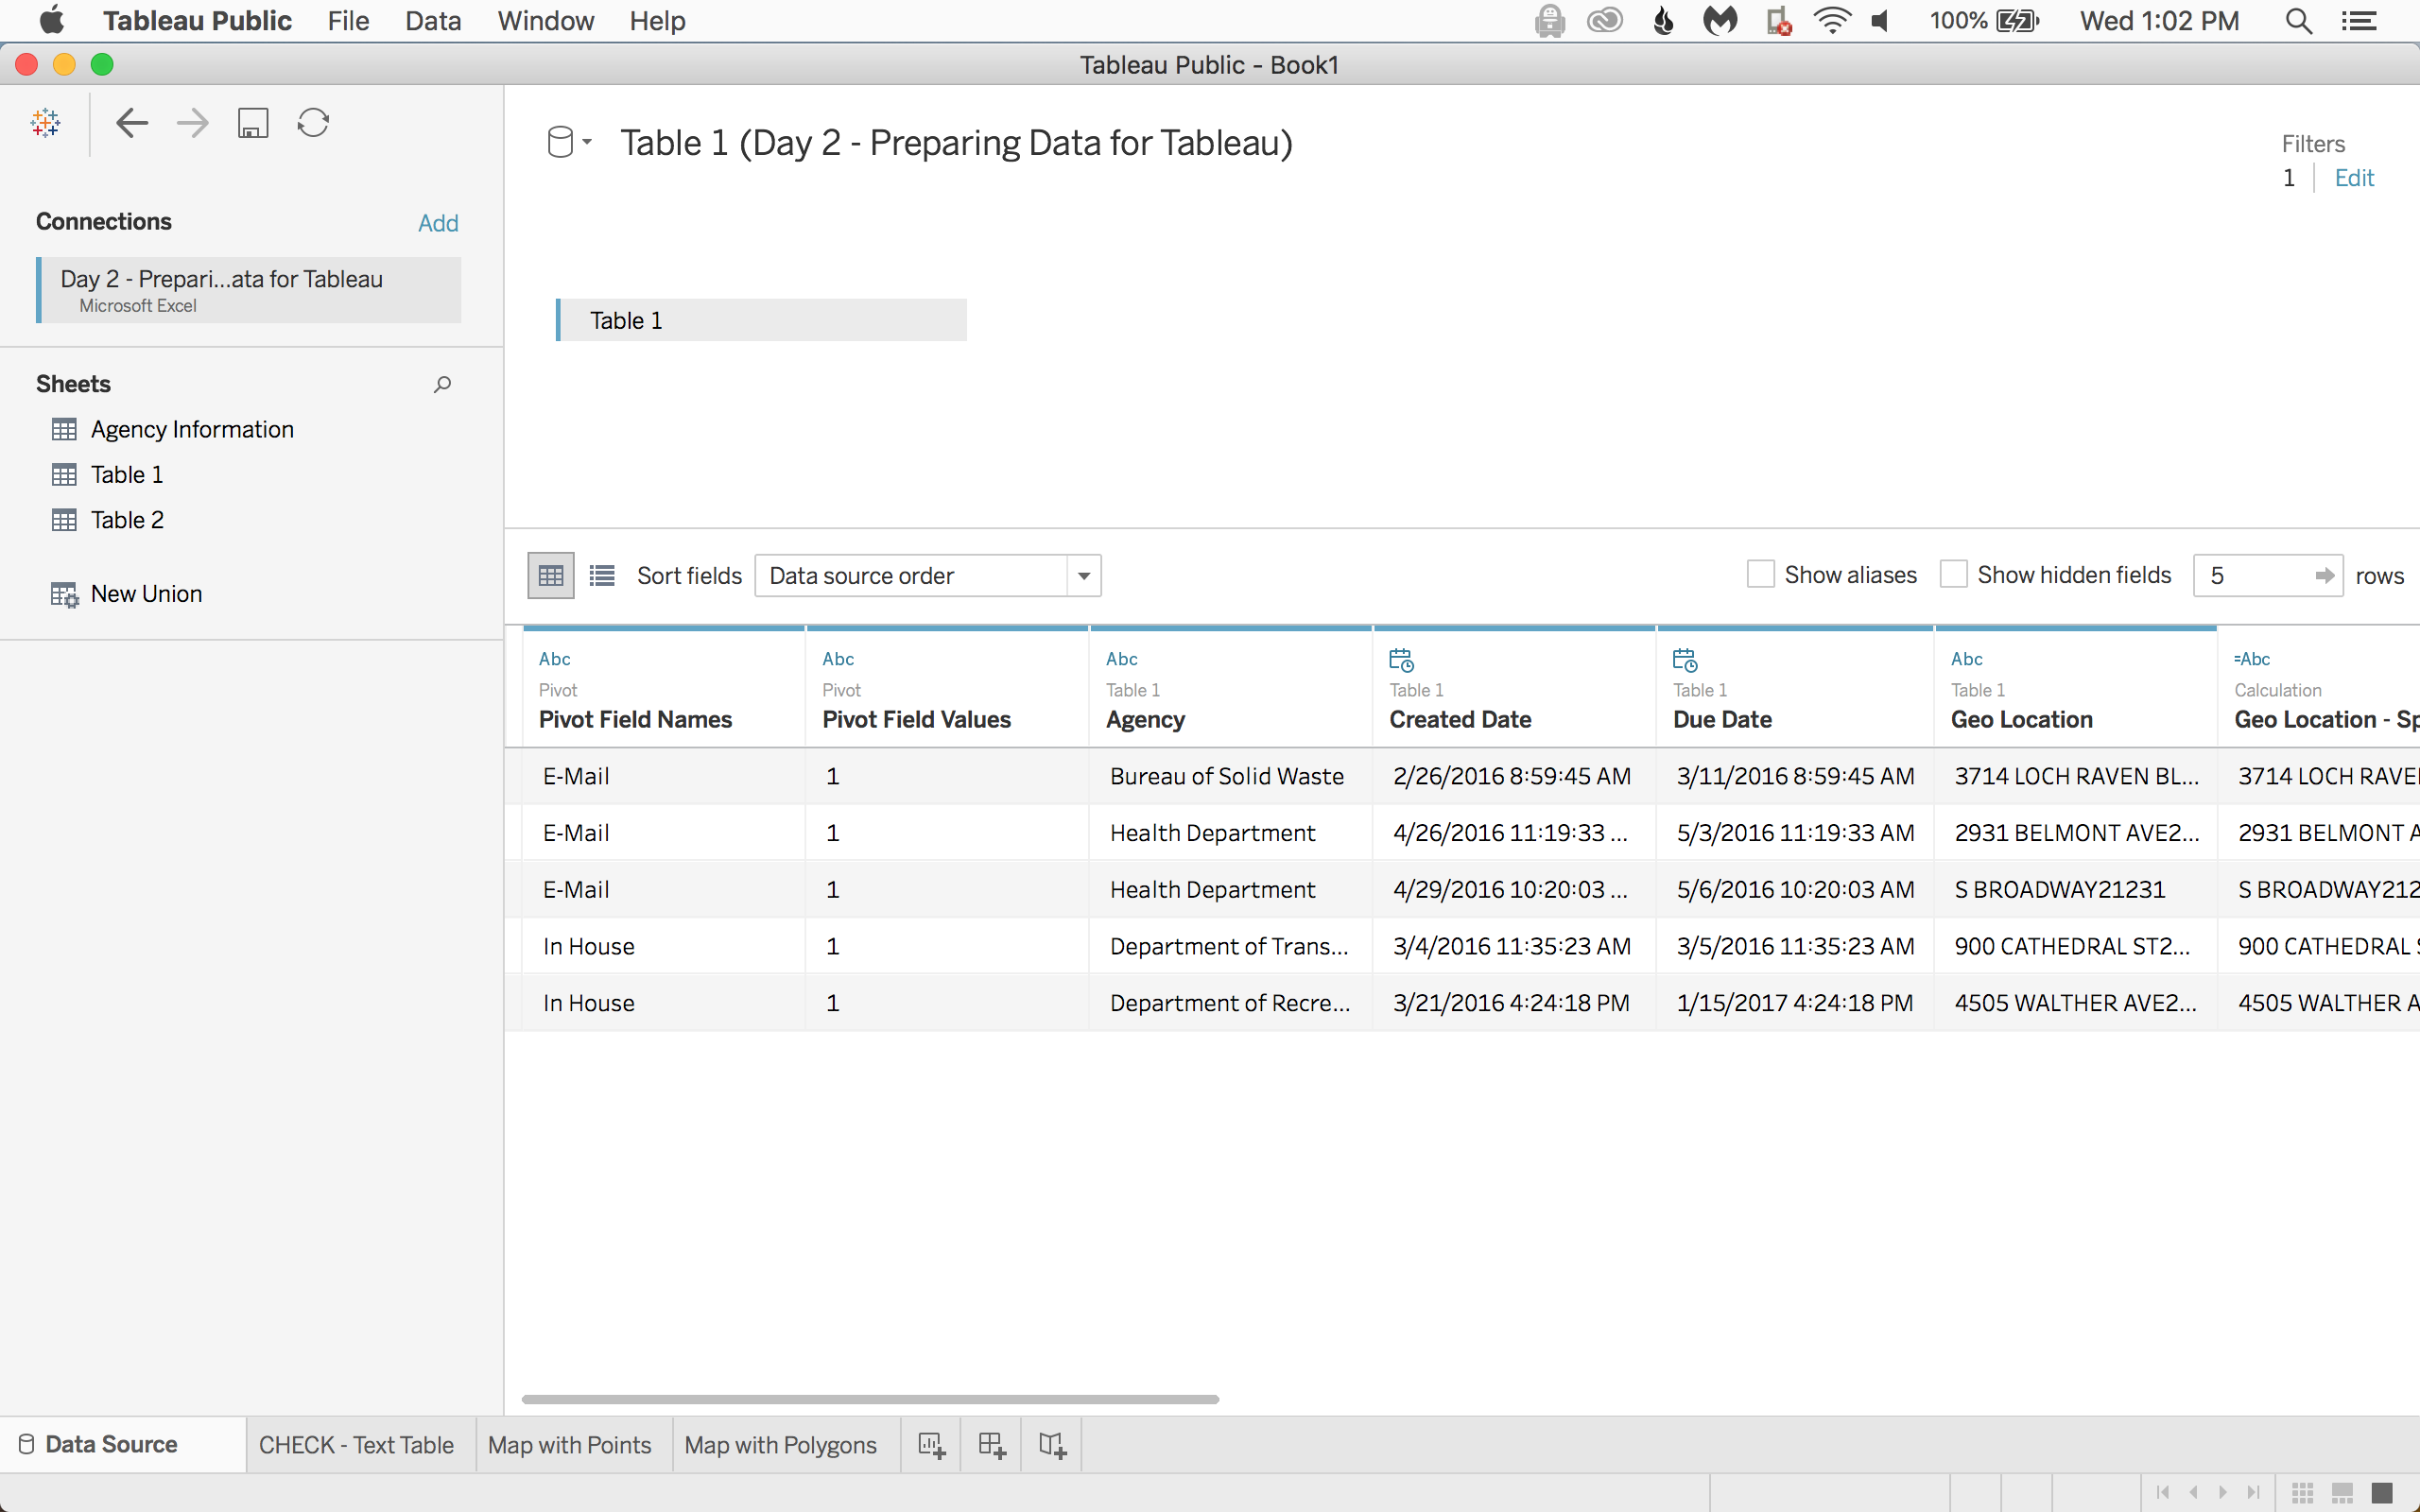Open the Sort fields dropdown
The image size is (2420, 1512).
(x=927, y=576)
